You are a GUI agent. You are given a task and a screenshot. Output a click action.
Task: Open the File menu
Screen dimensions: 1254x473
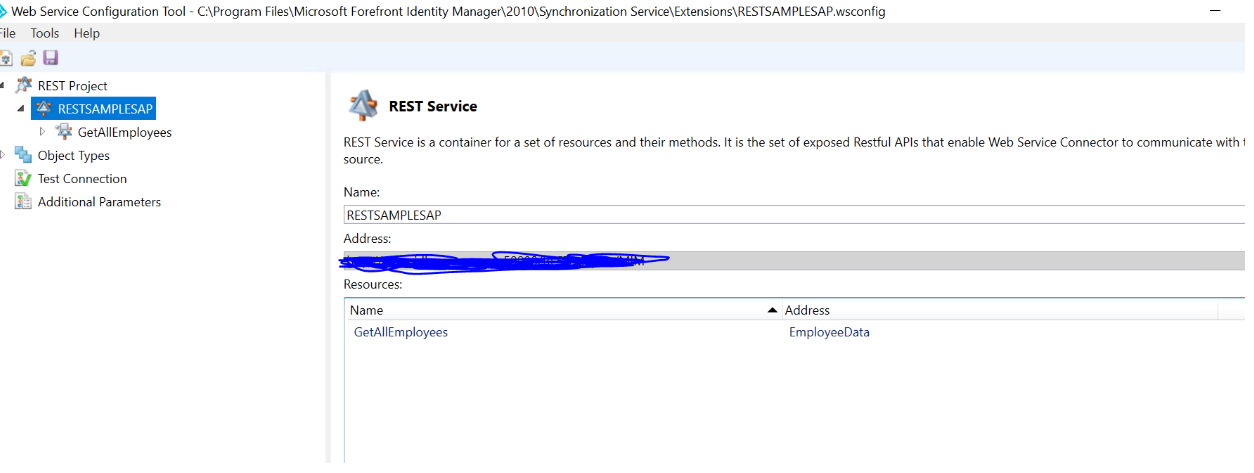[7, 33]
